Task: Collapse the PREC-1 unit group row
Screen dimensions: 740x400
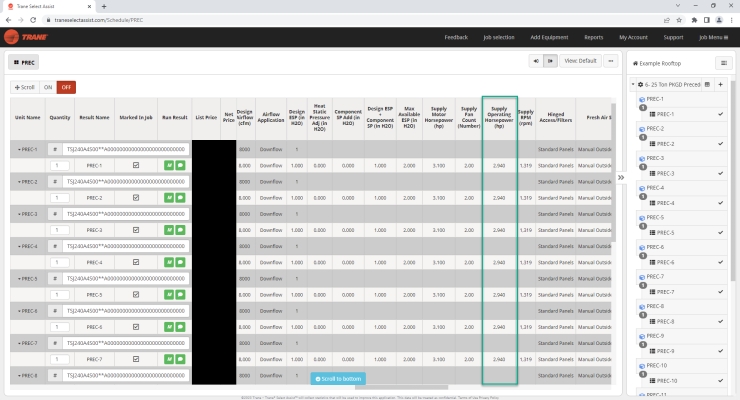Action: (x=19, y=150)
